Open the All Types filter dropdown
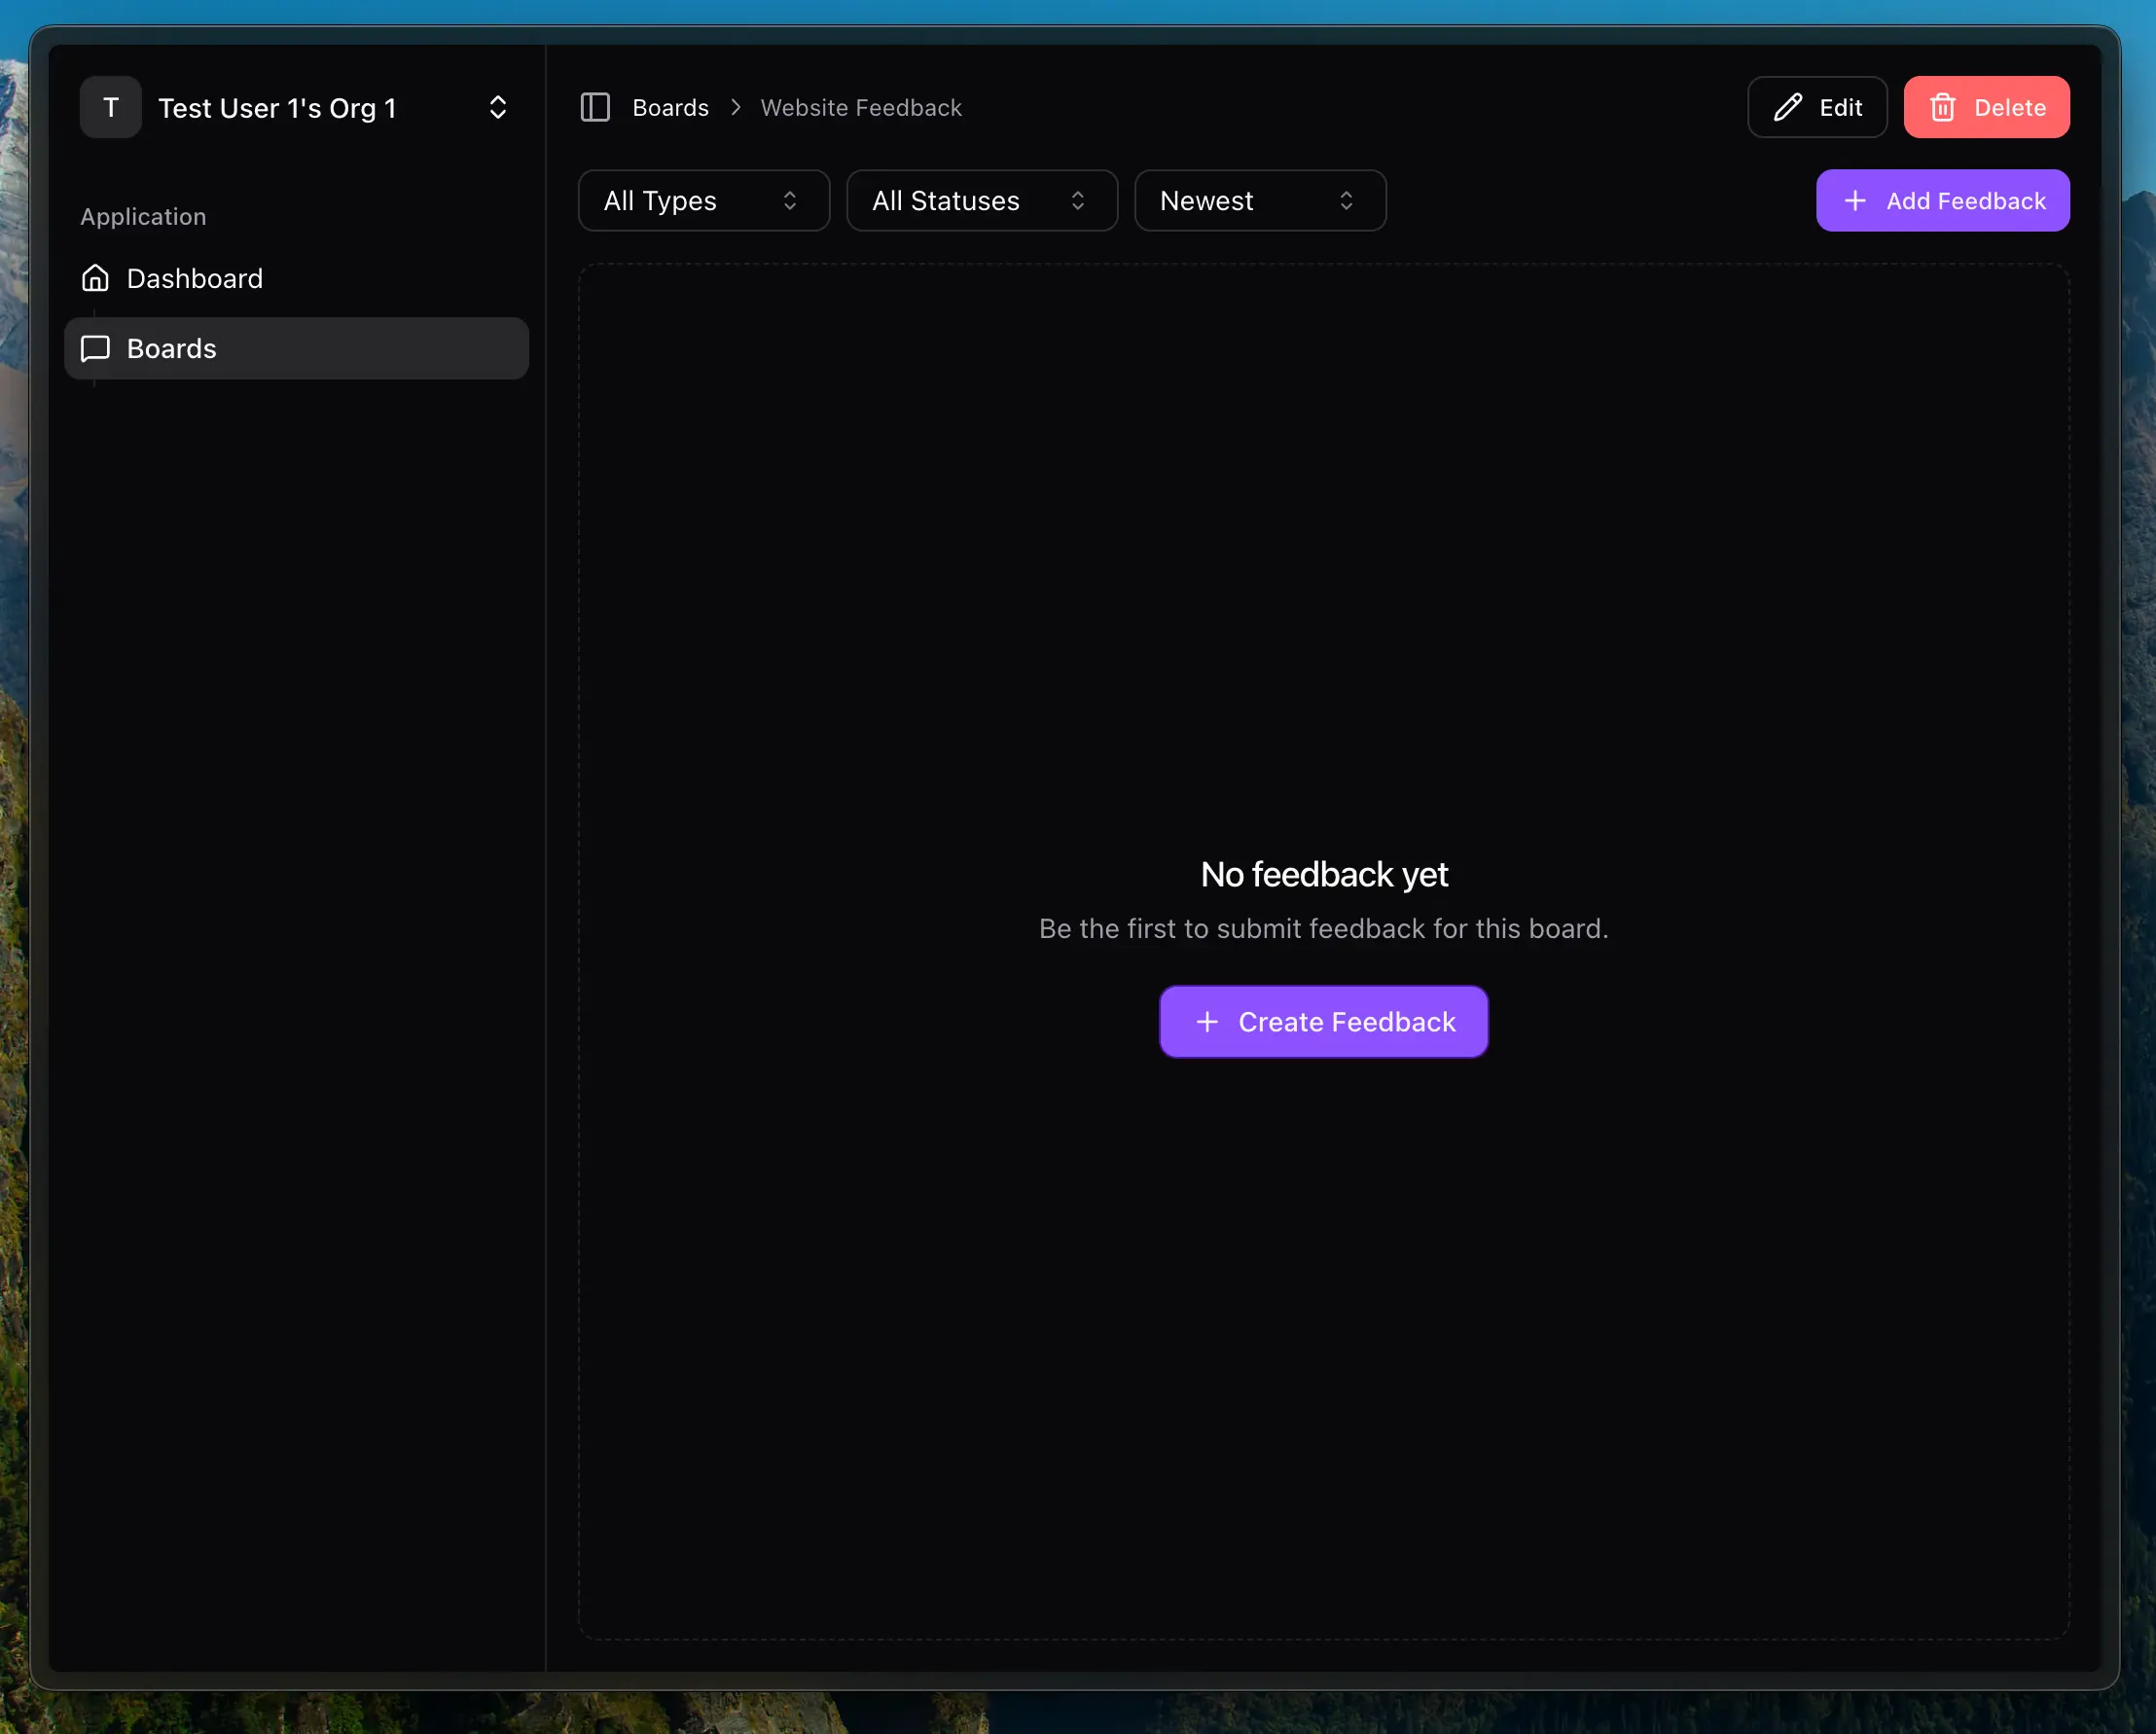2156x1734 pixels. click(703, 201)
